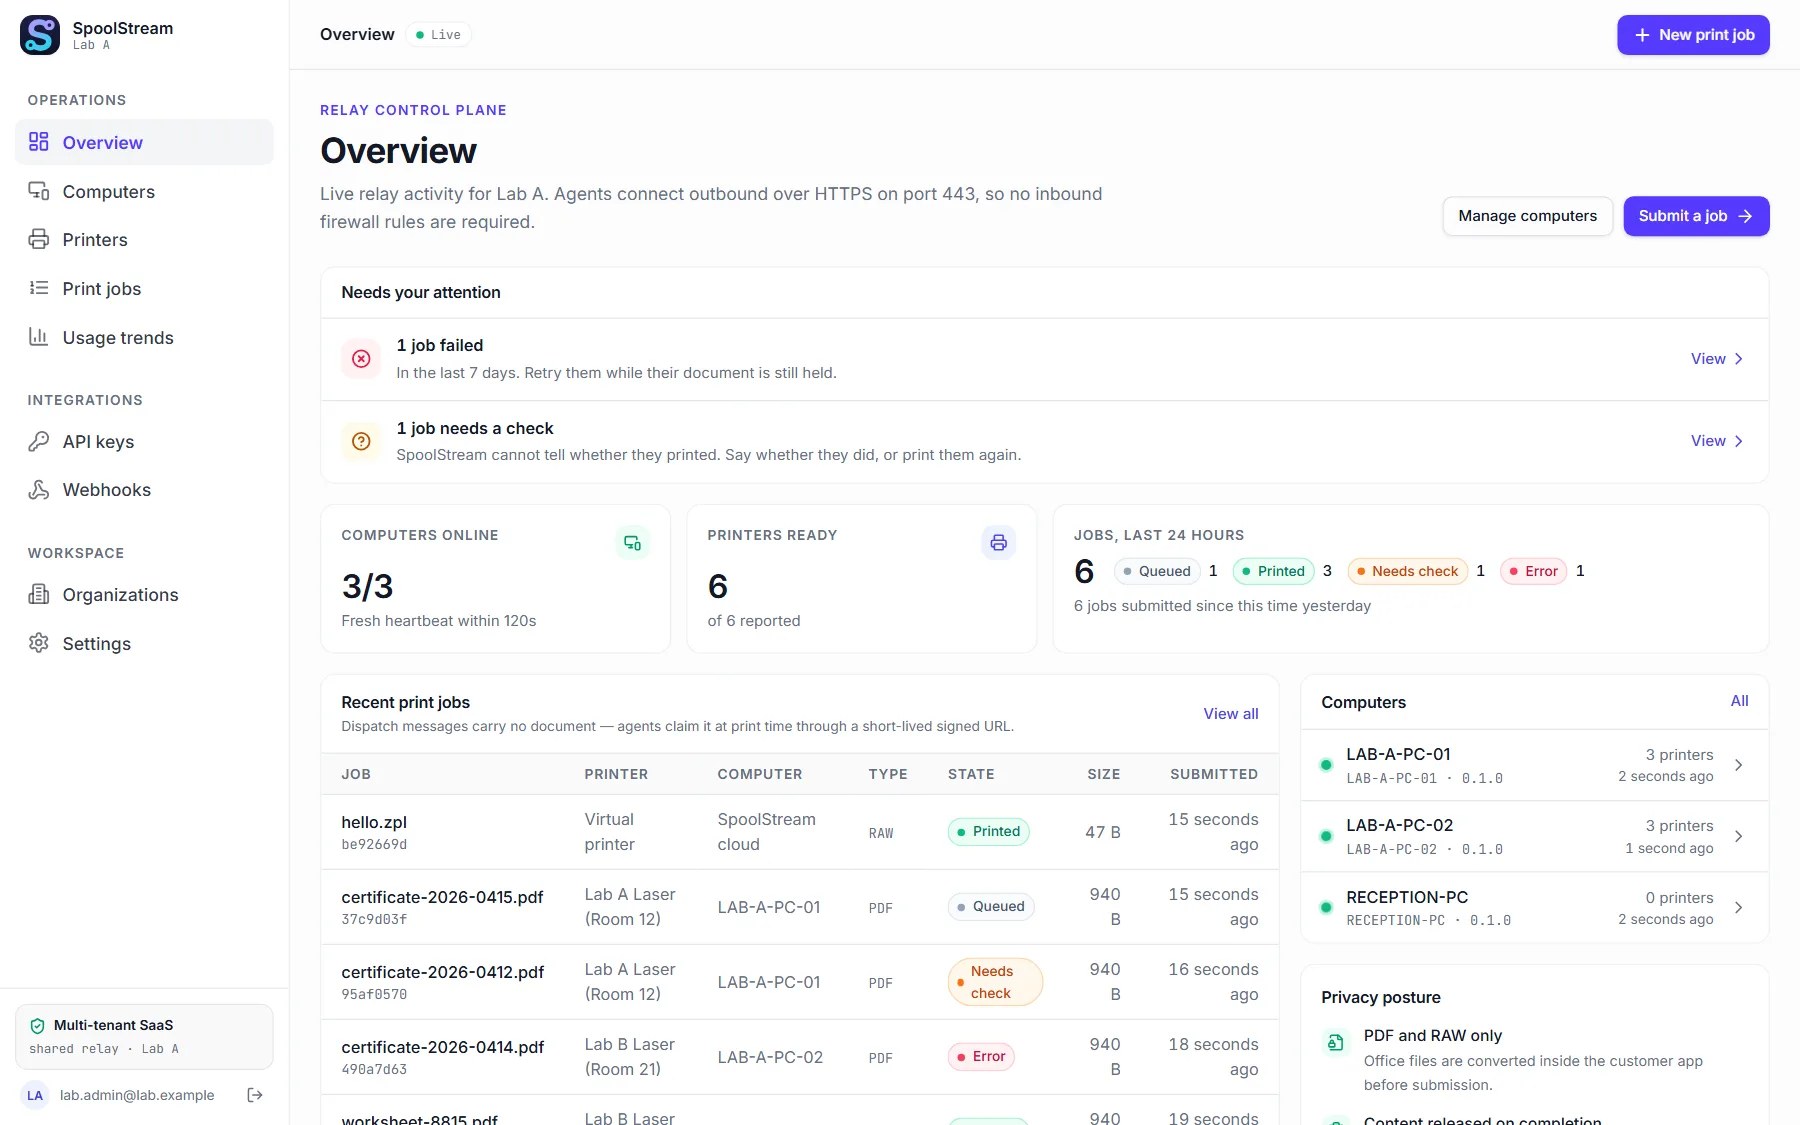Click the Needs check pill in jobs summary
1800x1125 pixels.
coord(1407,571)
